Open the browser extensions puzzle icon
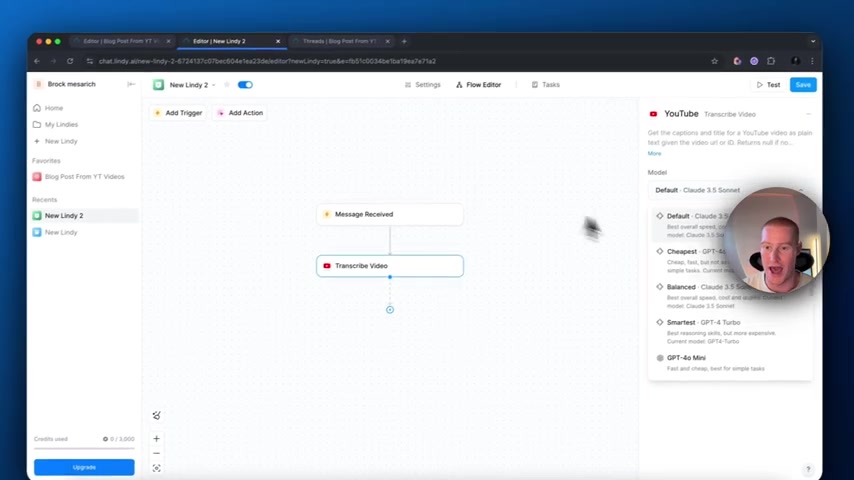The image size is (854, 480). (x=771, y=62)
